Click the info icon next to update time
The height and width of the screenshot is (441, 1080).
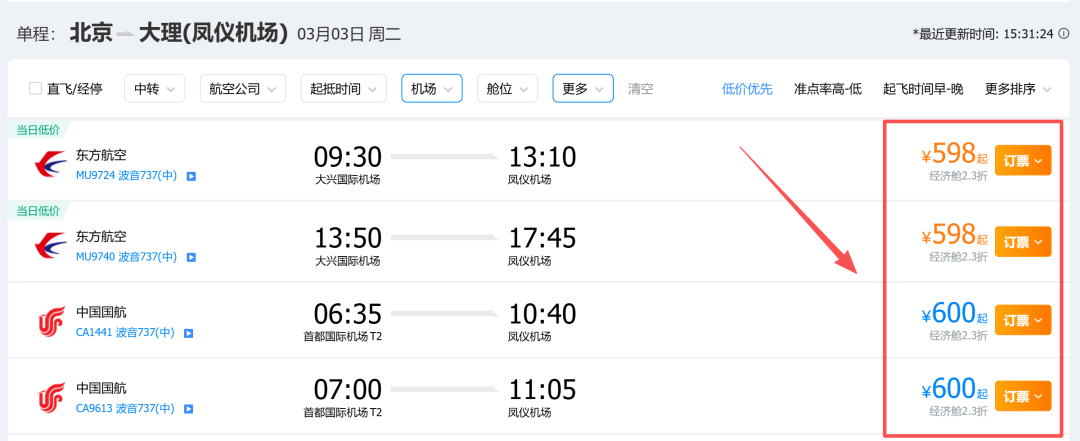pyautogui.click(x=1064, y=33)
